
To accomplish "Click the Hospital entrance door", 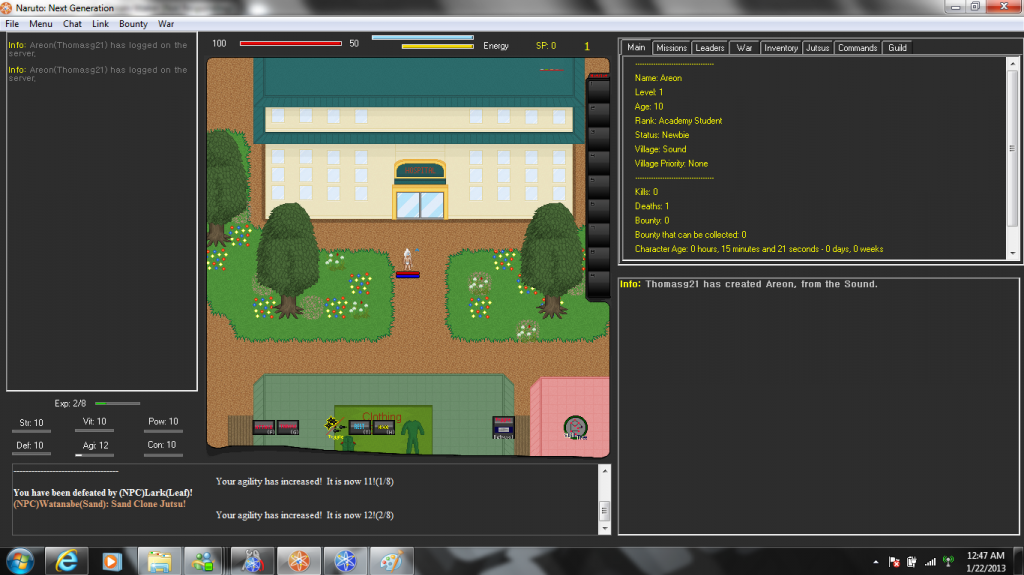I will tap(420, 205).
